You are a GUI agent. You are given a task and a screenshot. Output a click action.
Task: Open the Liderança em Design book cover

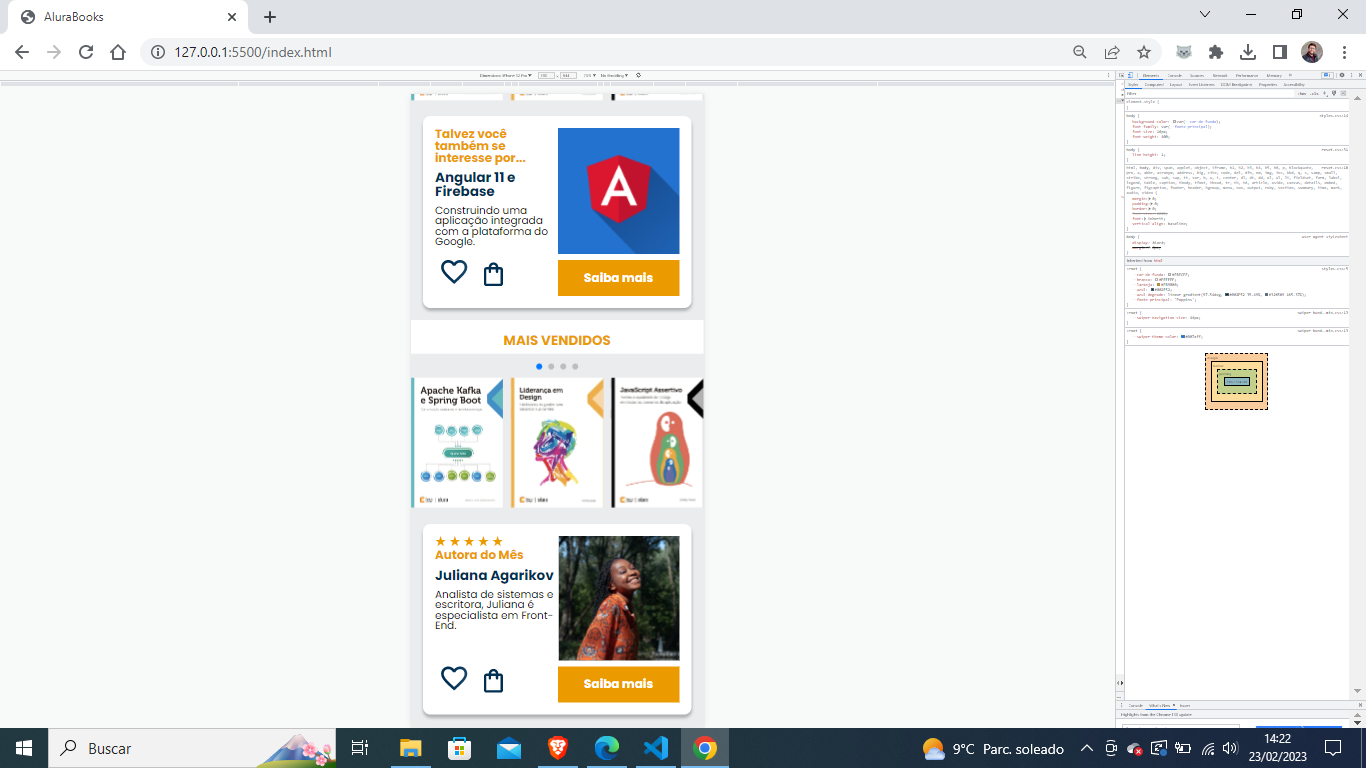(x=557, y=442)
